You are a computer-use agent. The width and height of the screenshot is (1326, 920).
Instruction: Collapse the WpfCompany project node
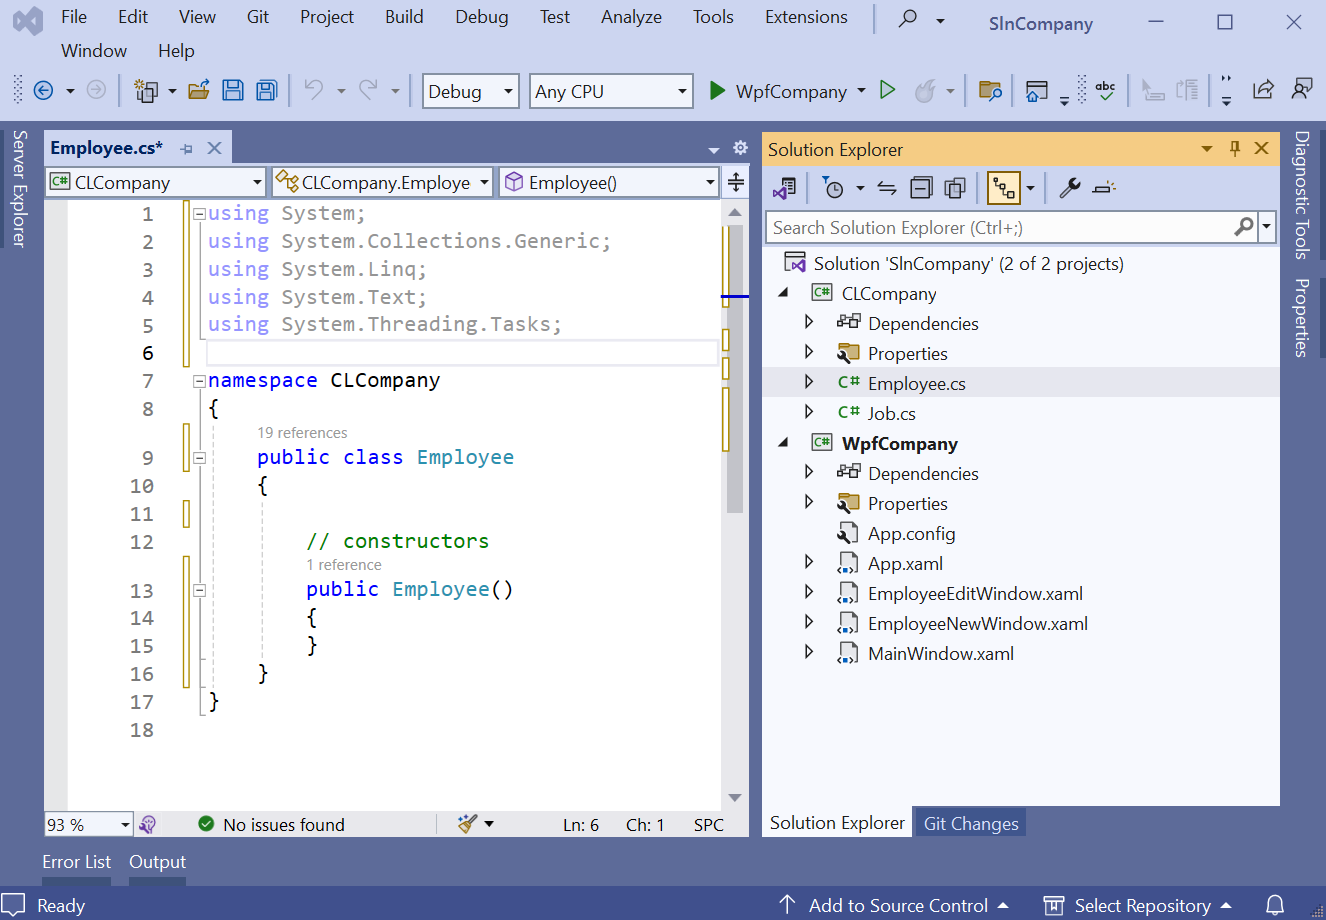coord(783,443)
